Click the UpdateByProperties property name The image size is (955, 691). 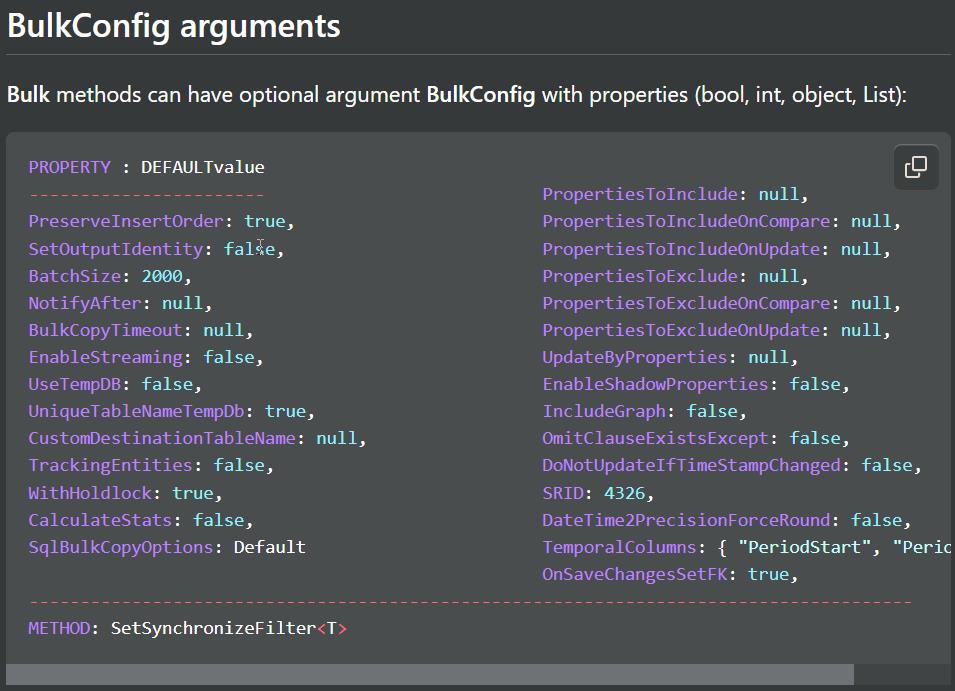[634, 357]
